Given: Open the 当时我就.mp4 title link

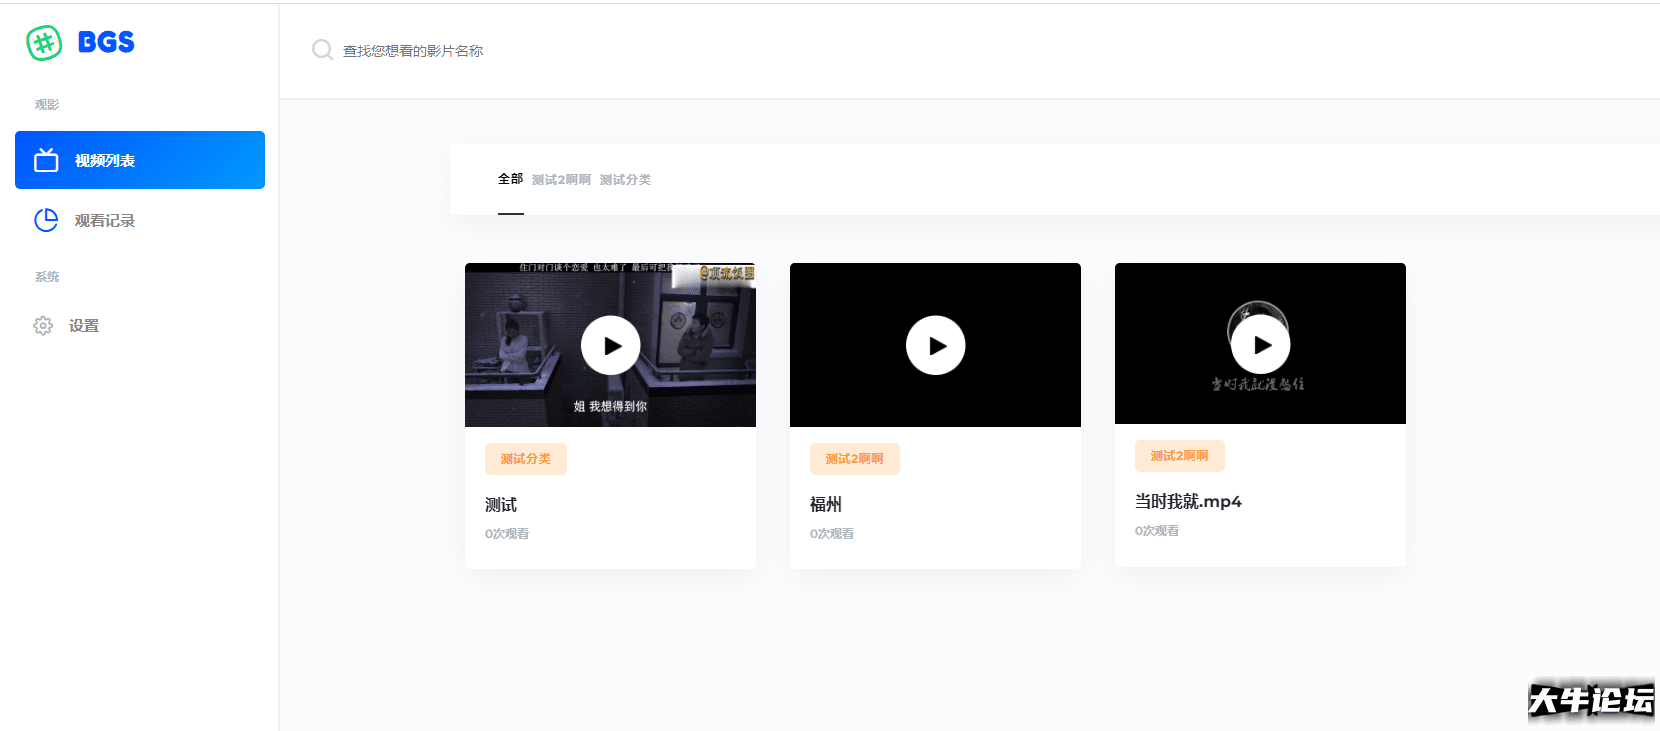Looking at the screenshot, I should [x=1188, y=502].
